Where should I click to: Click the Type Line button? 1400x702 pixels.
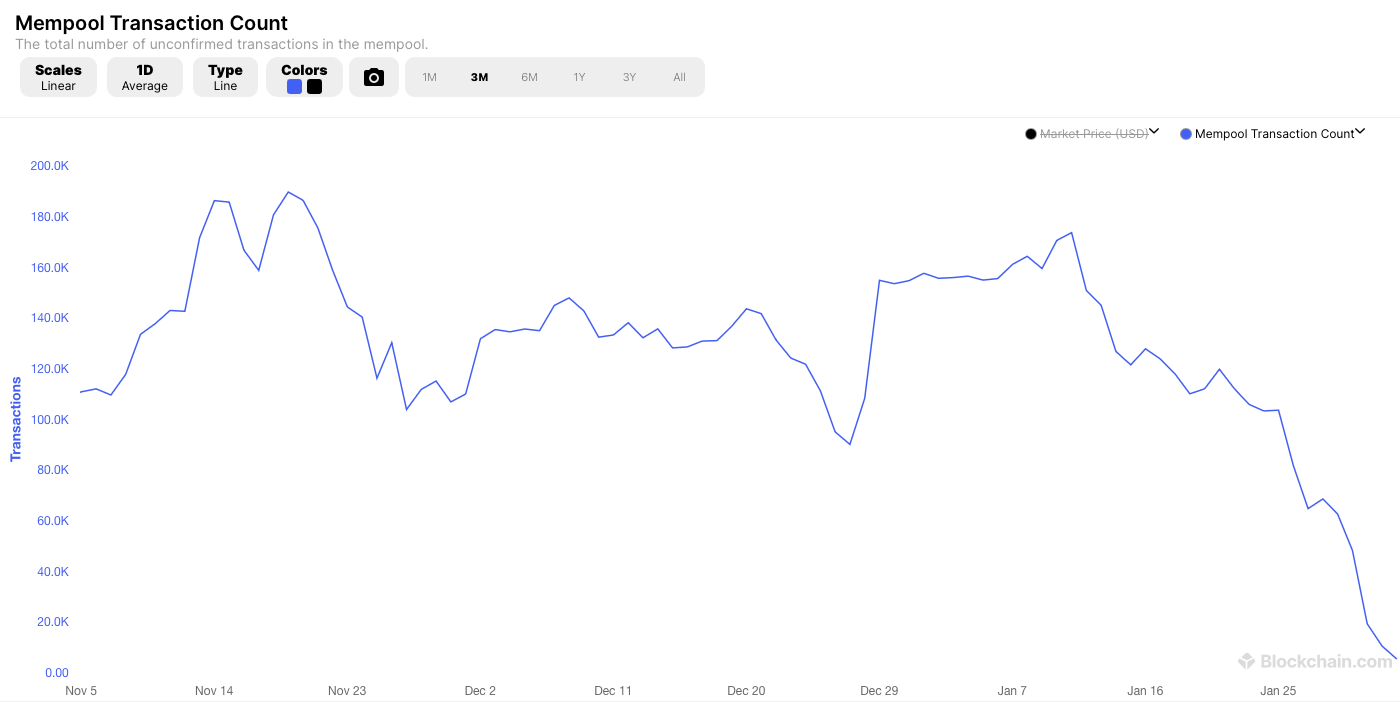(225, 77)
